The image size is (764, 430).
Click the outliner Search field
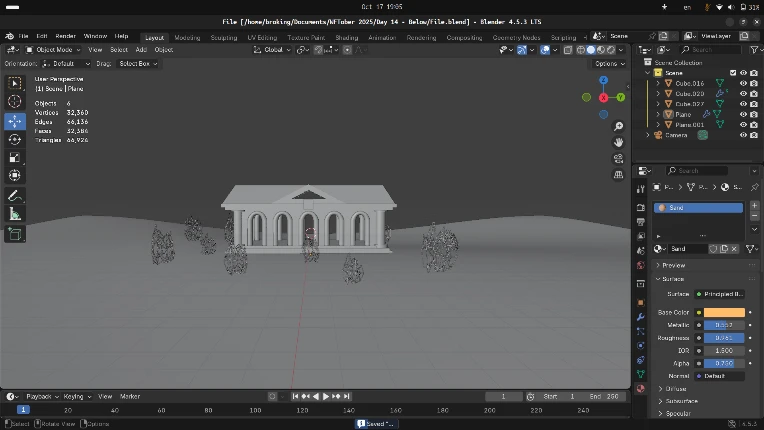click(x=709, y=50)
